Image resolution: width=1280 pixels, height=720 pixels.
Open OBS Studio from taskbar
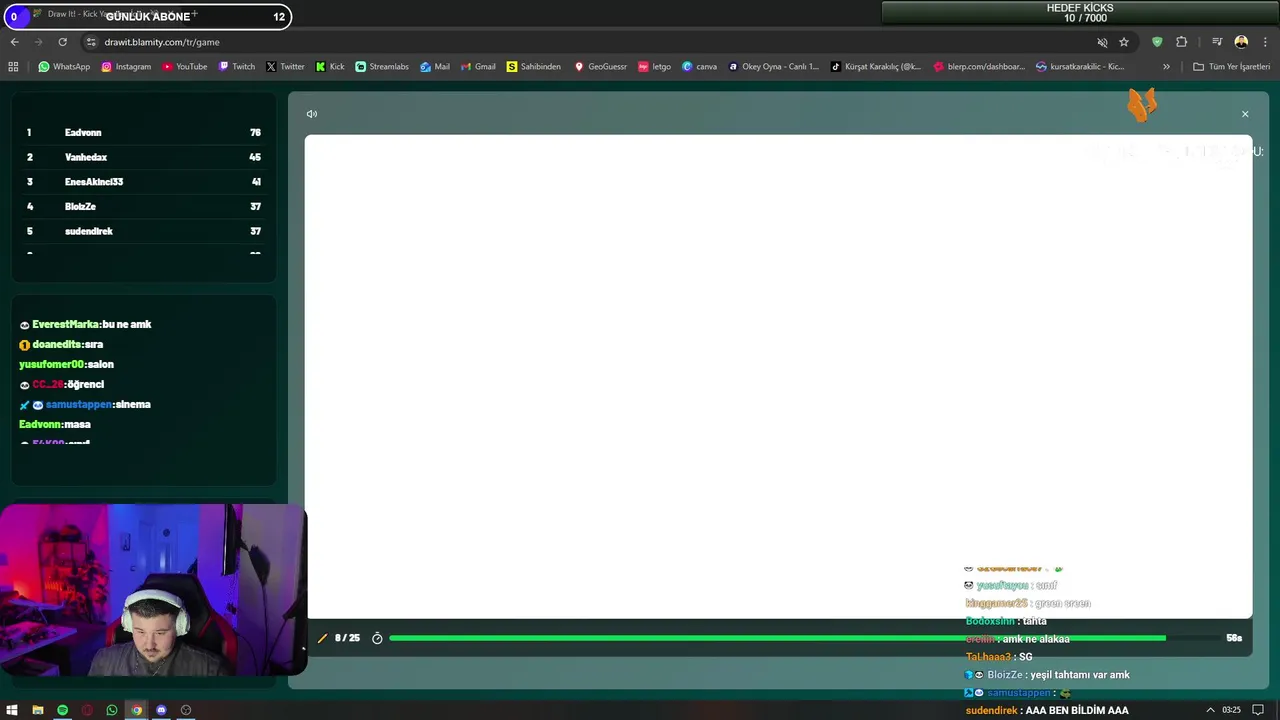pyautogui.click(x=186, y=710)
